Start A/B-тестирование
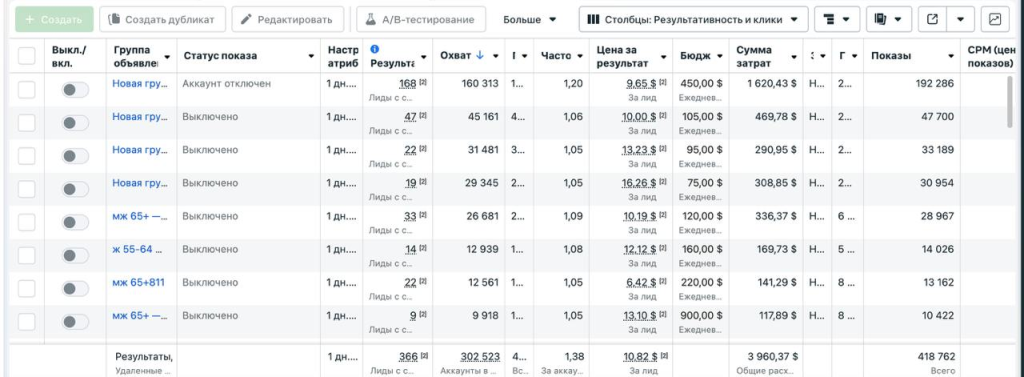1024x377 pixels. [421, 20]
